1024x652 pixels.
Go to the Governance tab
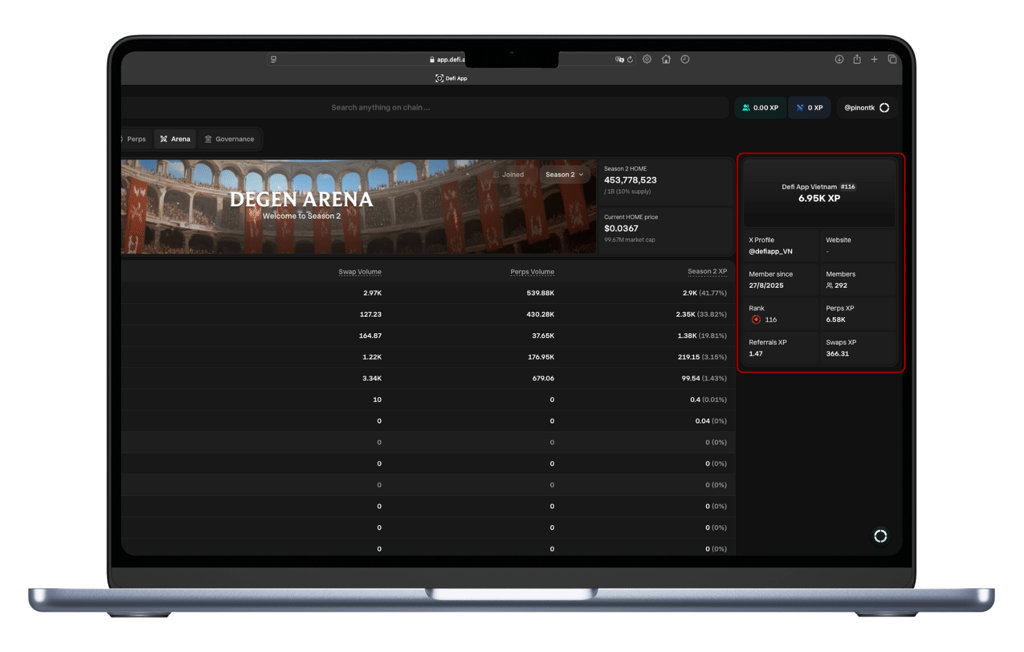229,139
